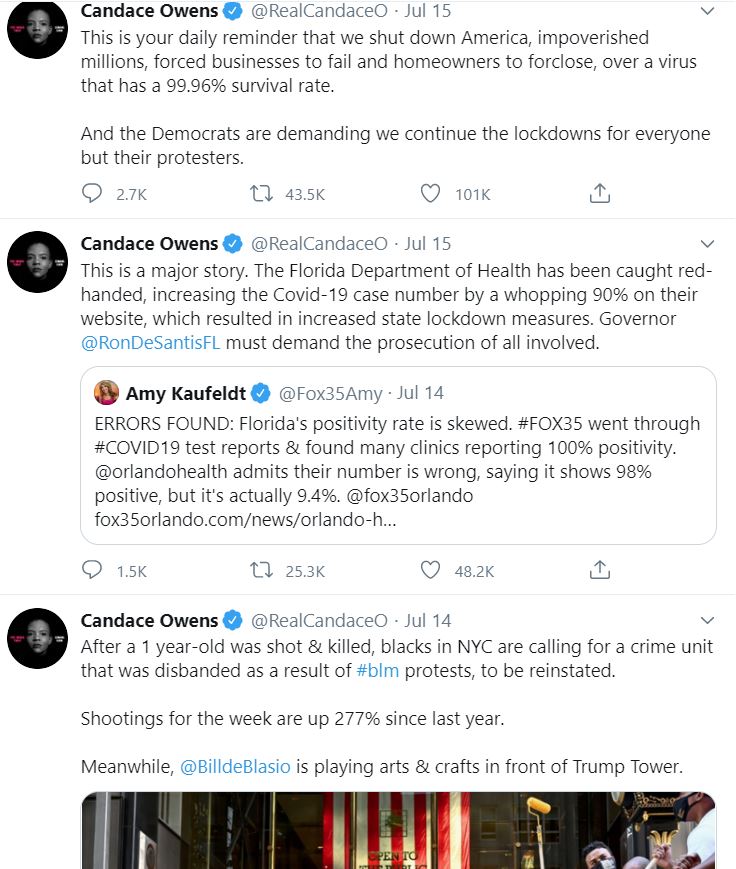Click the @BilldeBlasio mention
This screenshot has height=869, width=736.
tap(235, 767)
